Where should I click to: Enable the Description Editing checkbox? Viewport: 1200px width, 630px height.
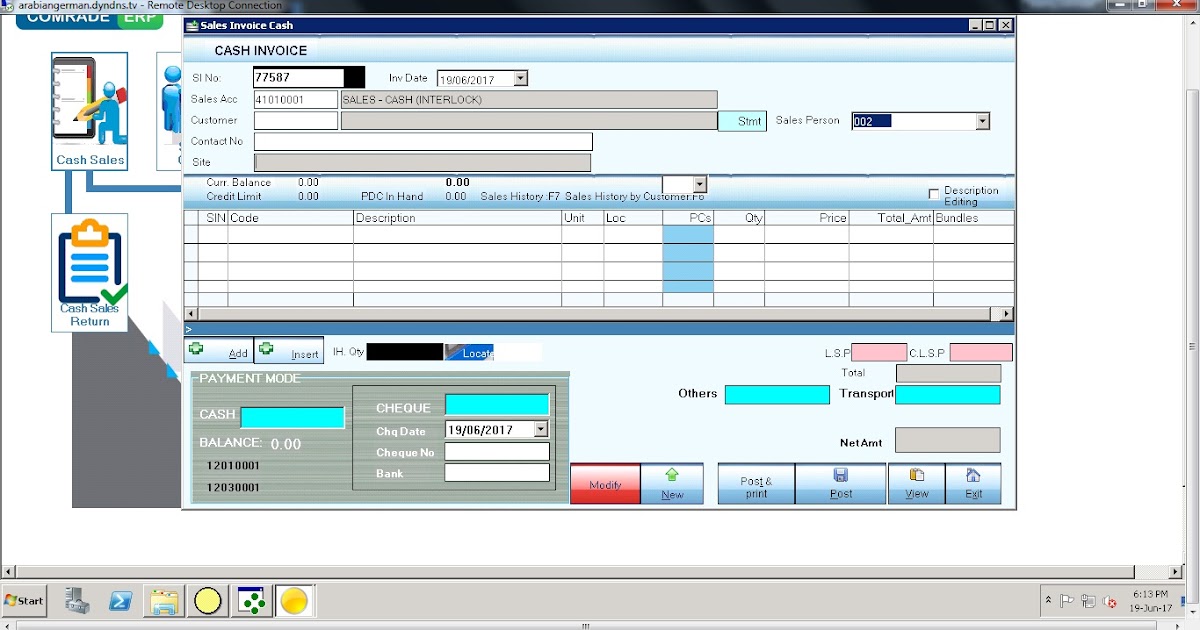933,194
